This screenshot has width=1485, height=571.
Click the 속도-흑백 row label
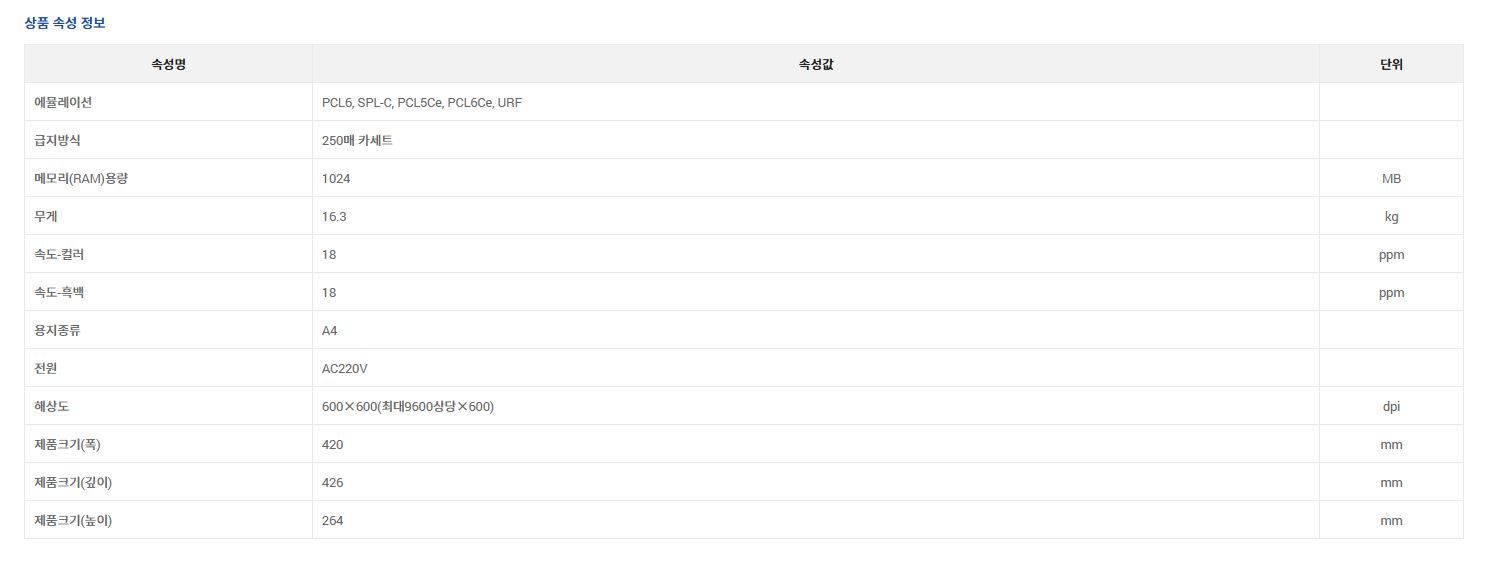[59, 293]
